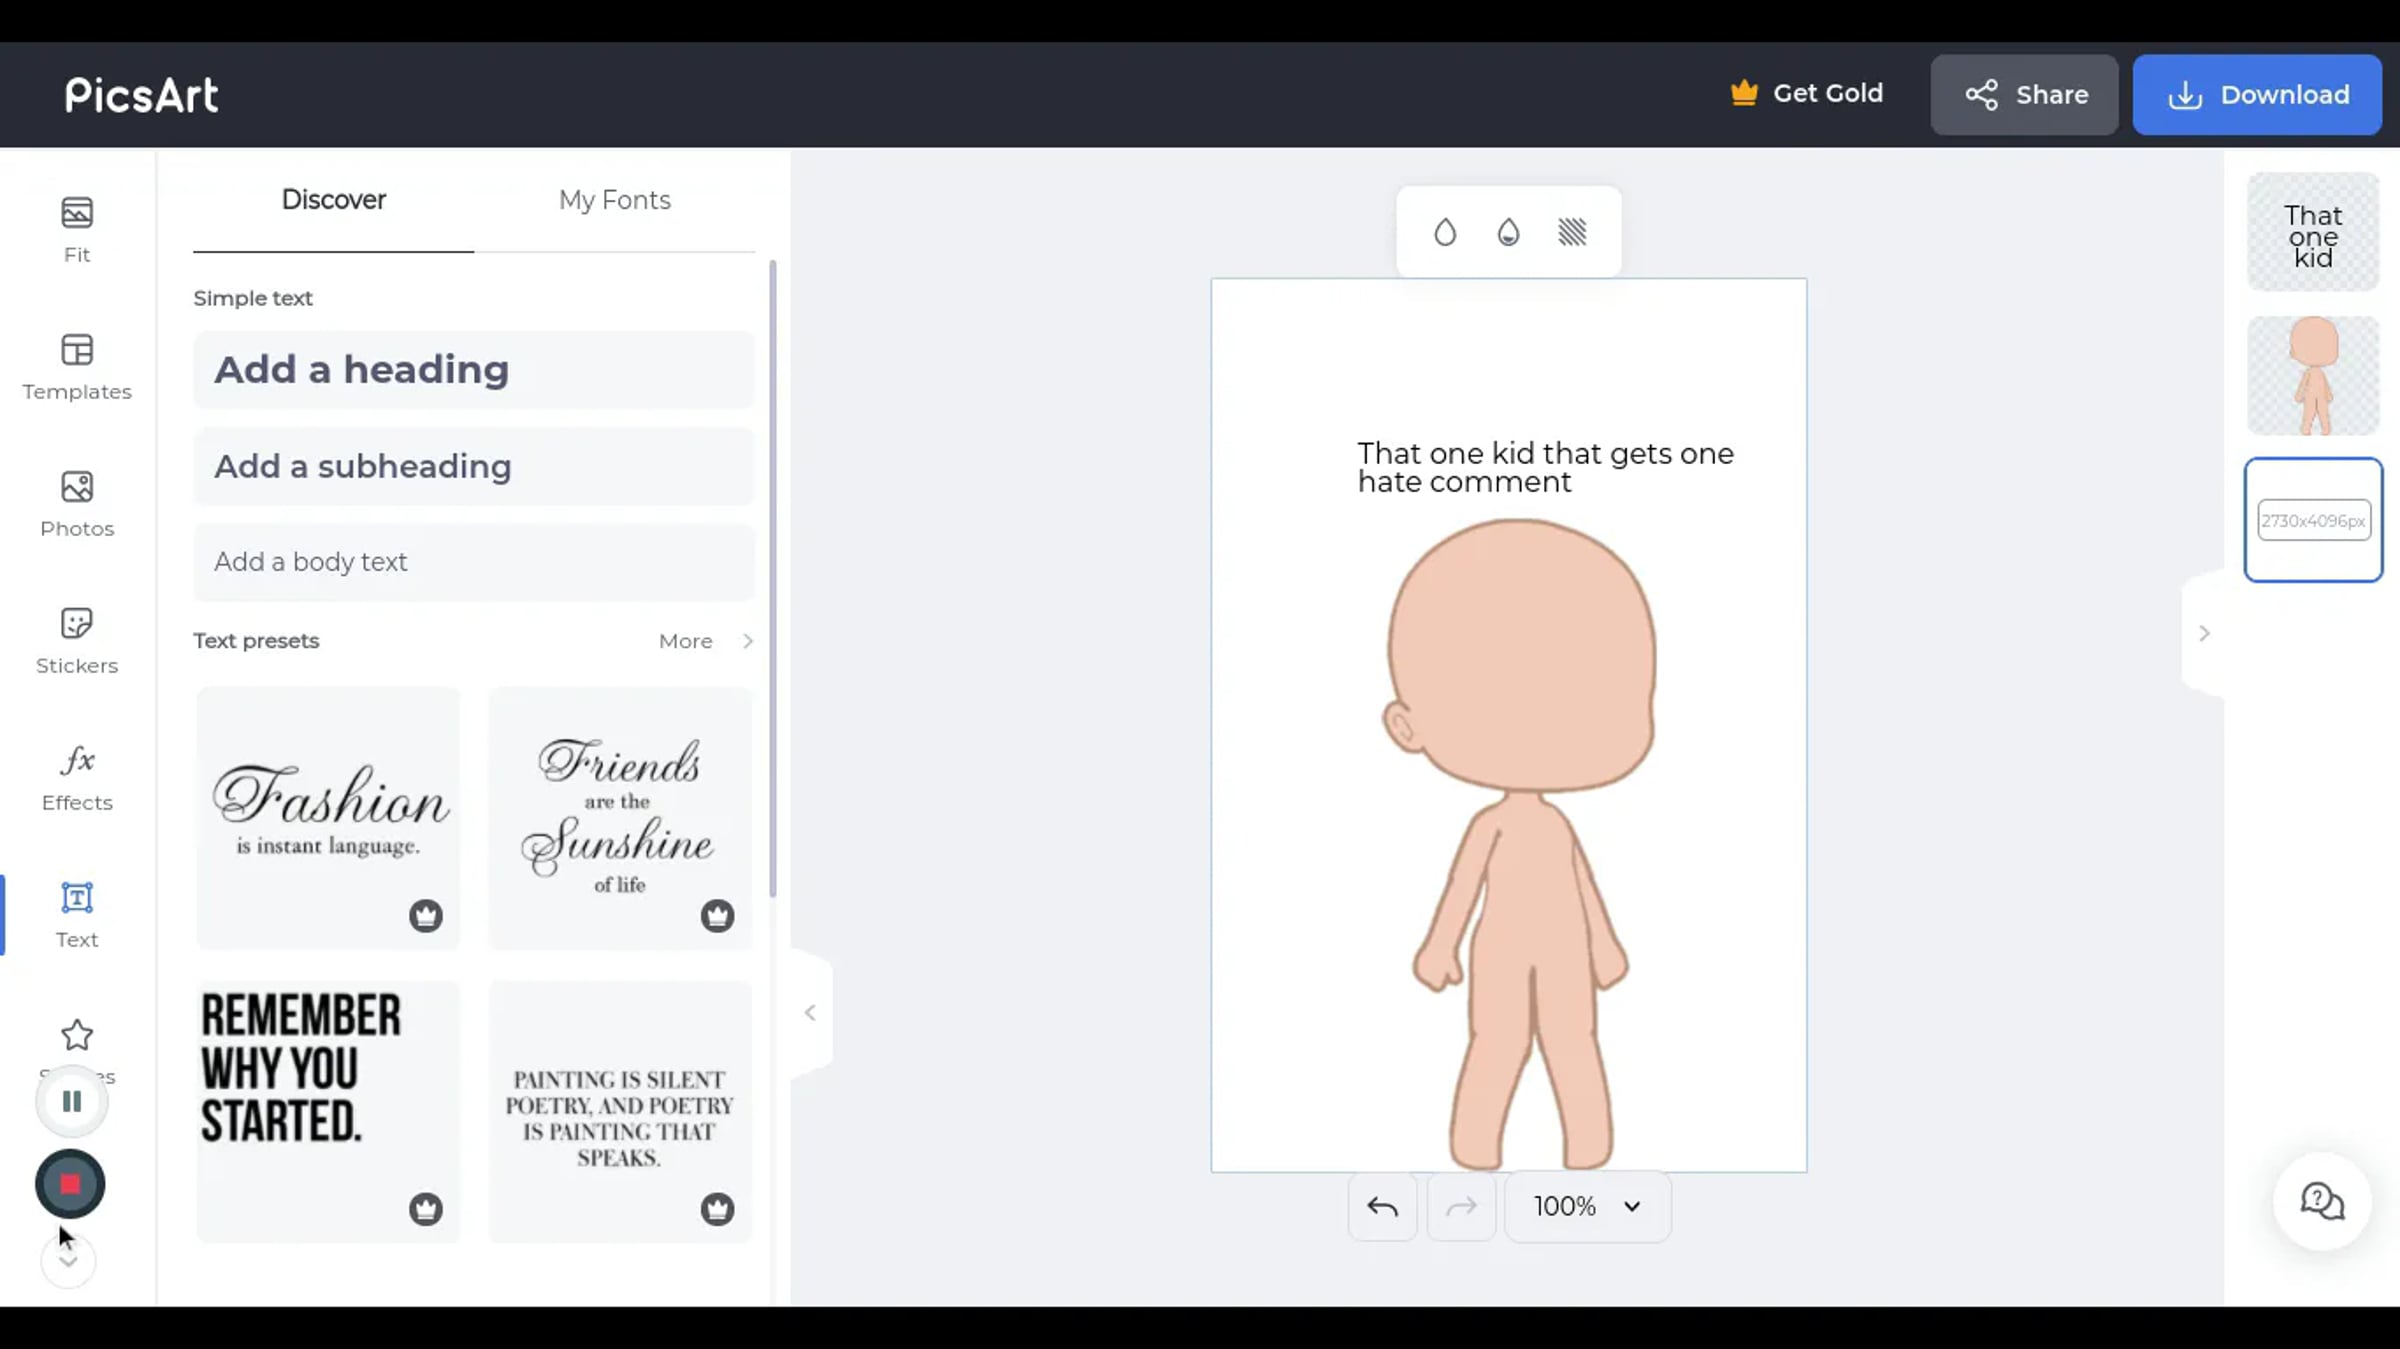This screenshot has width=2400, height=1349.
Task: Click the undo arrow button
Action: tap(1382, 1206)
